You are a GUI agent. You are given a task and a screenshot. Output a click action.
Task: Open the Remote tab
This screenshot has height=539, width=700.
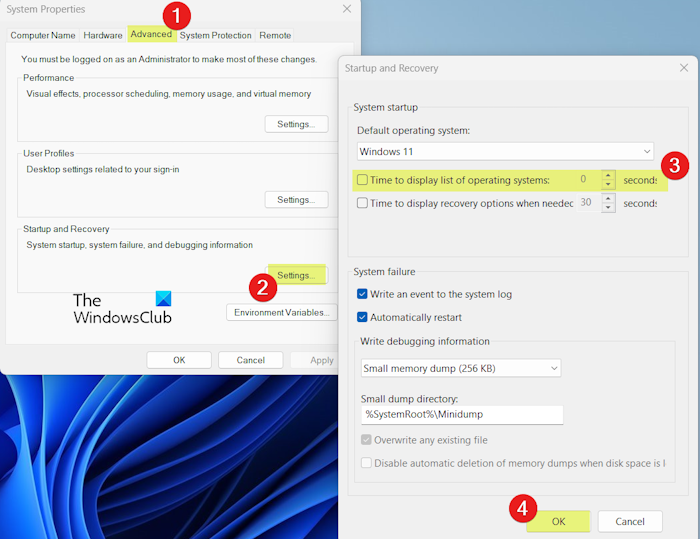[x=275, y=35]
